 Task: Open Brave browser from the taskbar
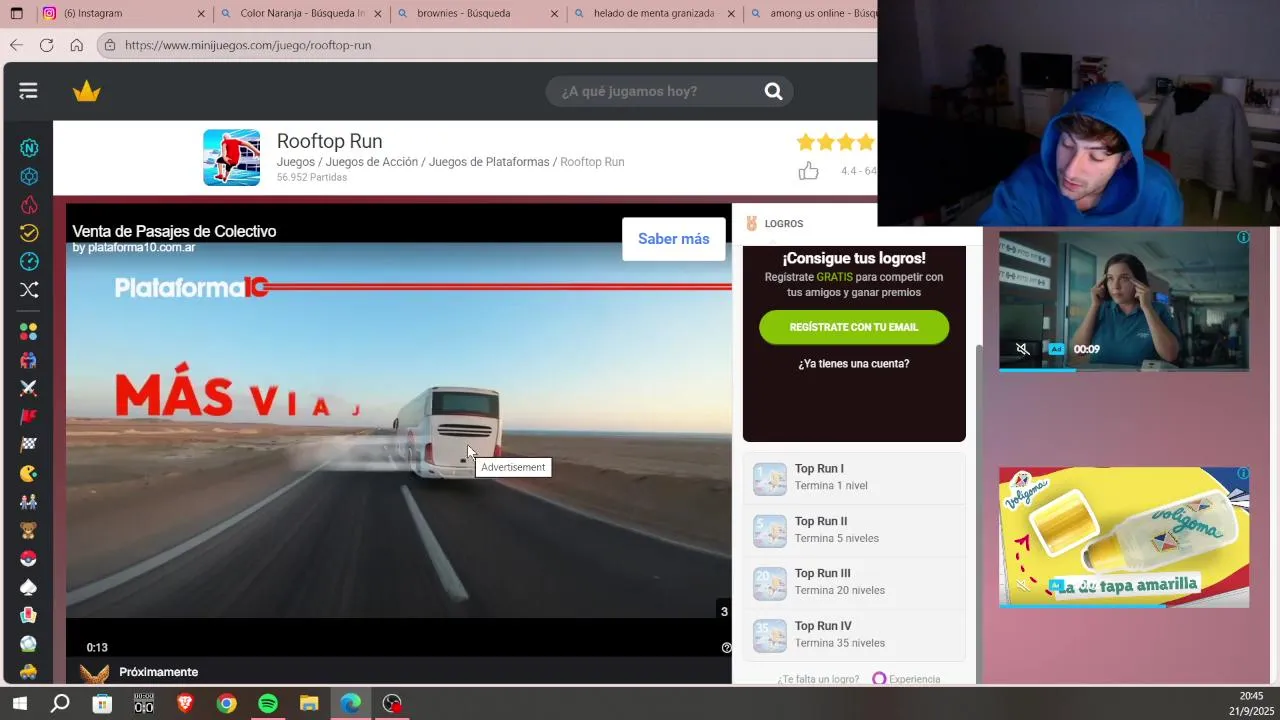tap(185, 703)
